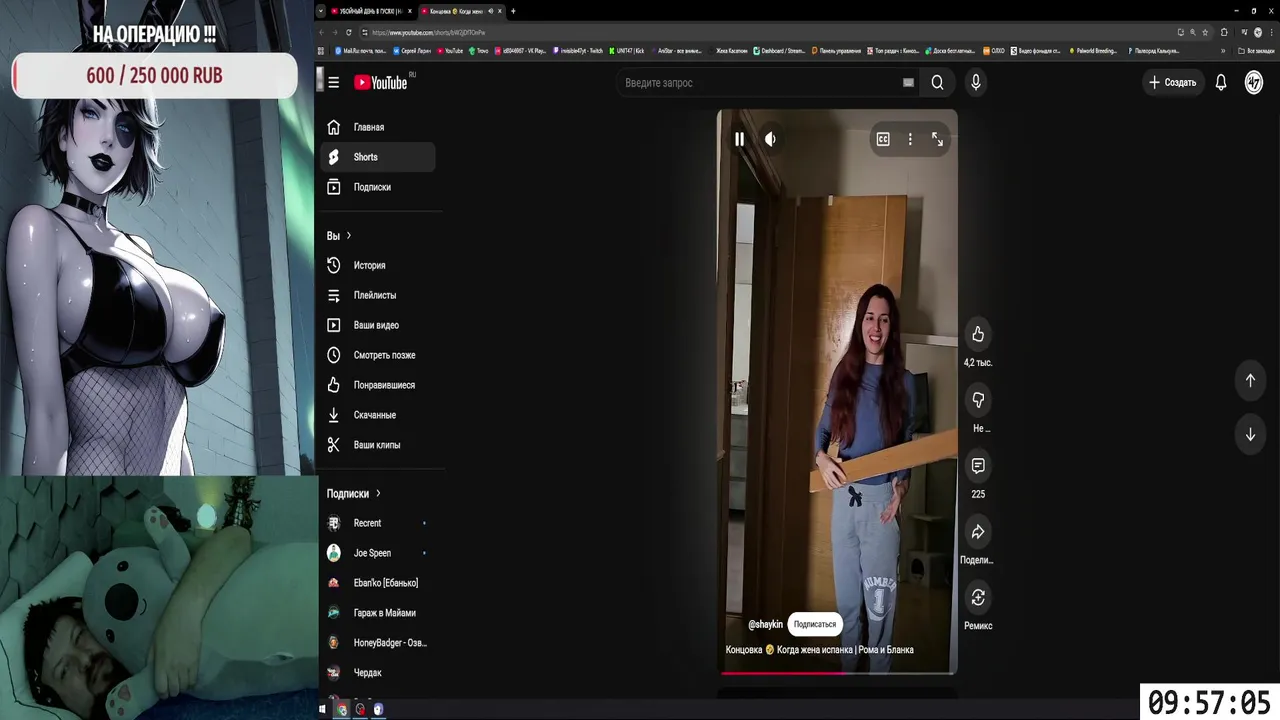Open the EbanKo [Ебанько] channel
1280x720 pixels.
(380, 583)
